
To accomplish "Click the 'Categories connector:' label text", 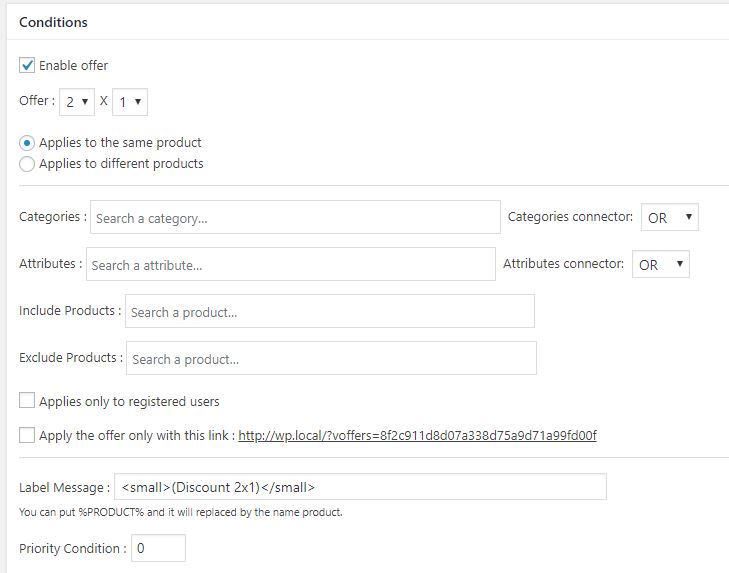I will [570, 217].
